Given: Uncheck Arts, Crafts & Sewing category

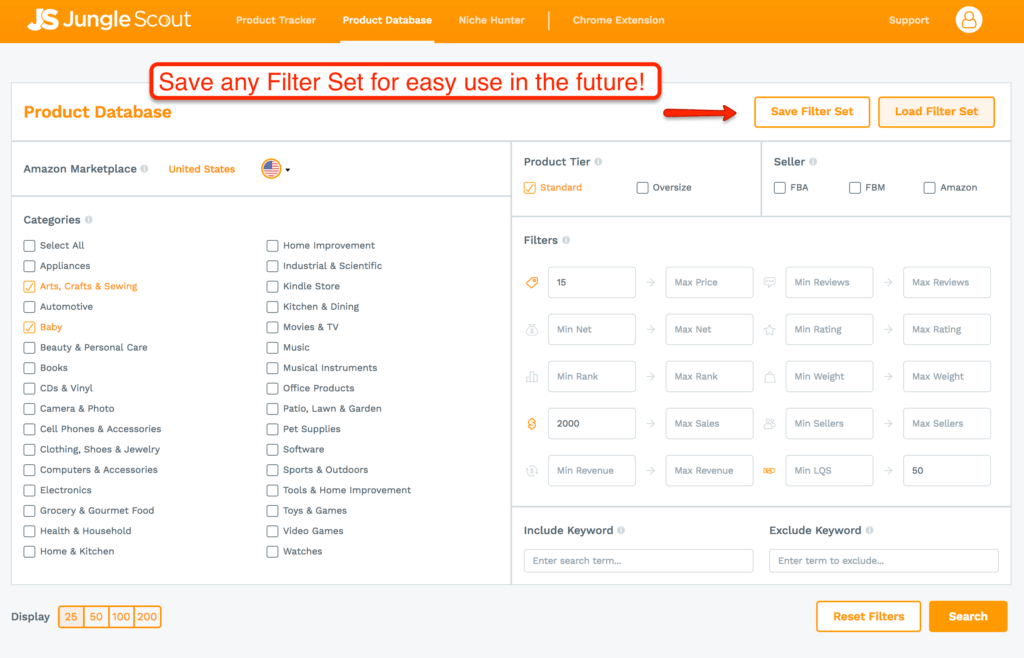Looking at the screenshot, I should (x=29, y=287).
